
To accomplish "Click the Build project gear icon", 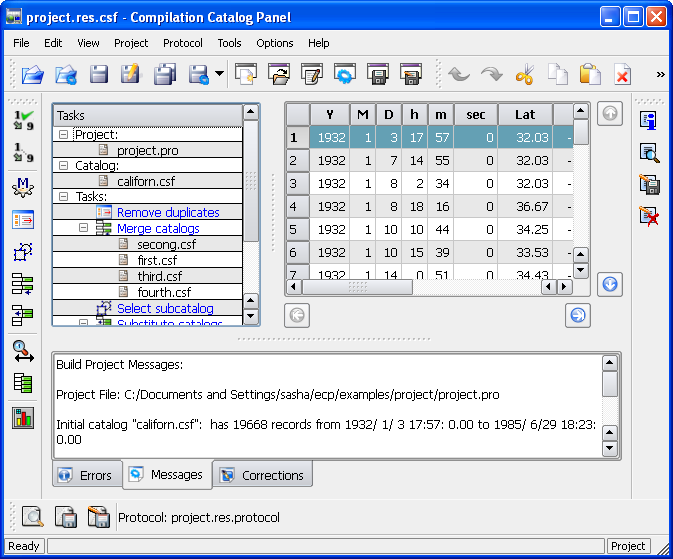I will point(345,74).
